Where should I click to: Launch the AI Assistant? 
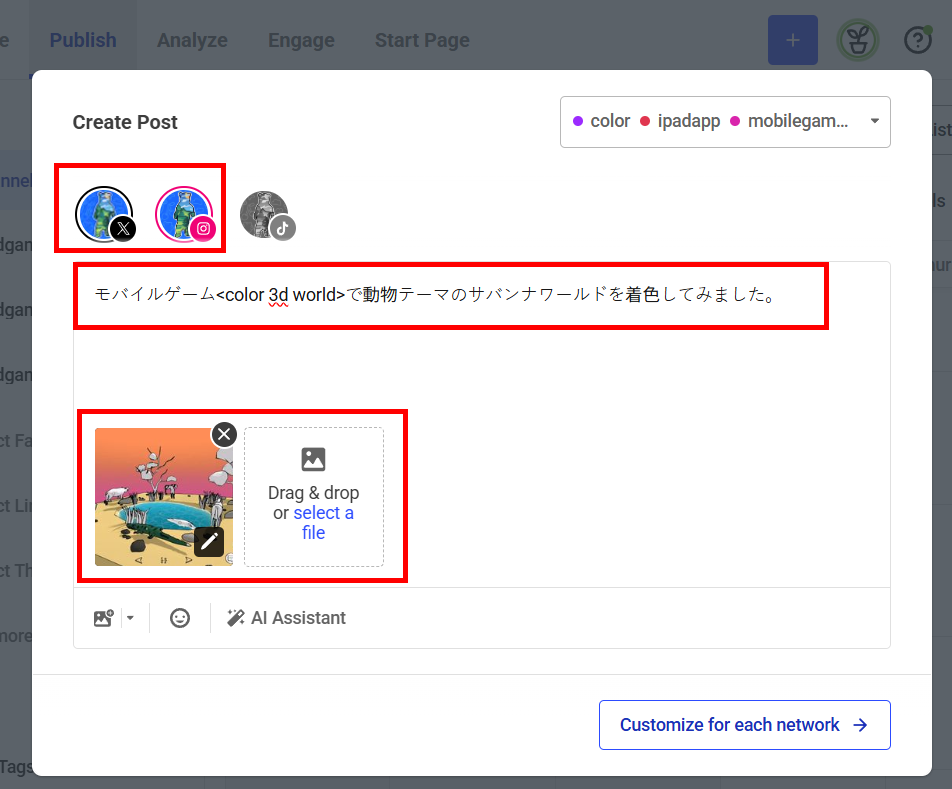pyautogui.click(x=286, y=618)
